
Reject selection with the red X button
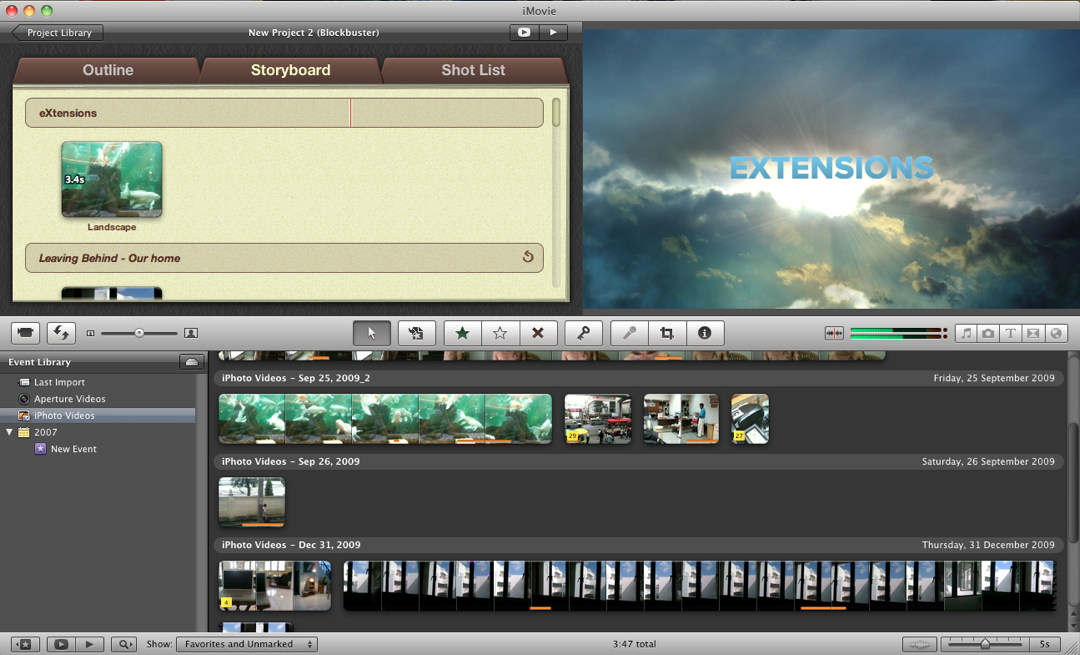tap(538, 333)
